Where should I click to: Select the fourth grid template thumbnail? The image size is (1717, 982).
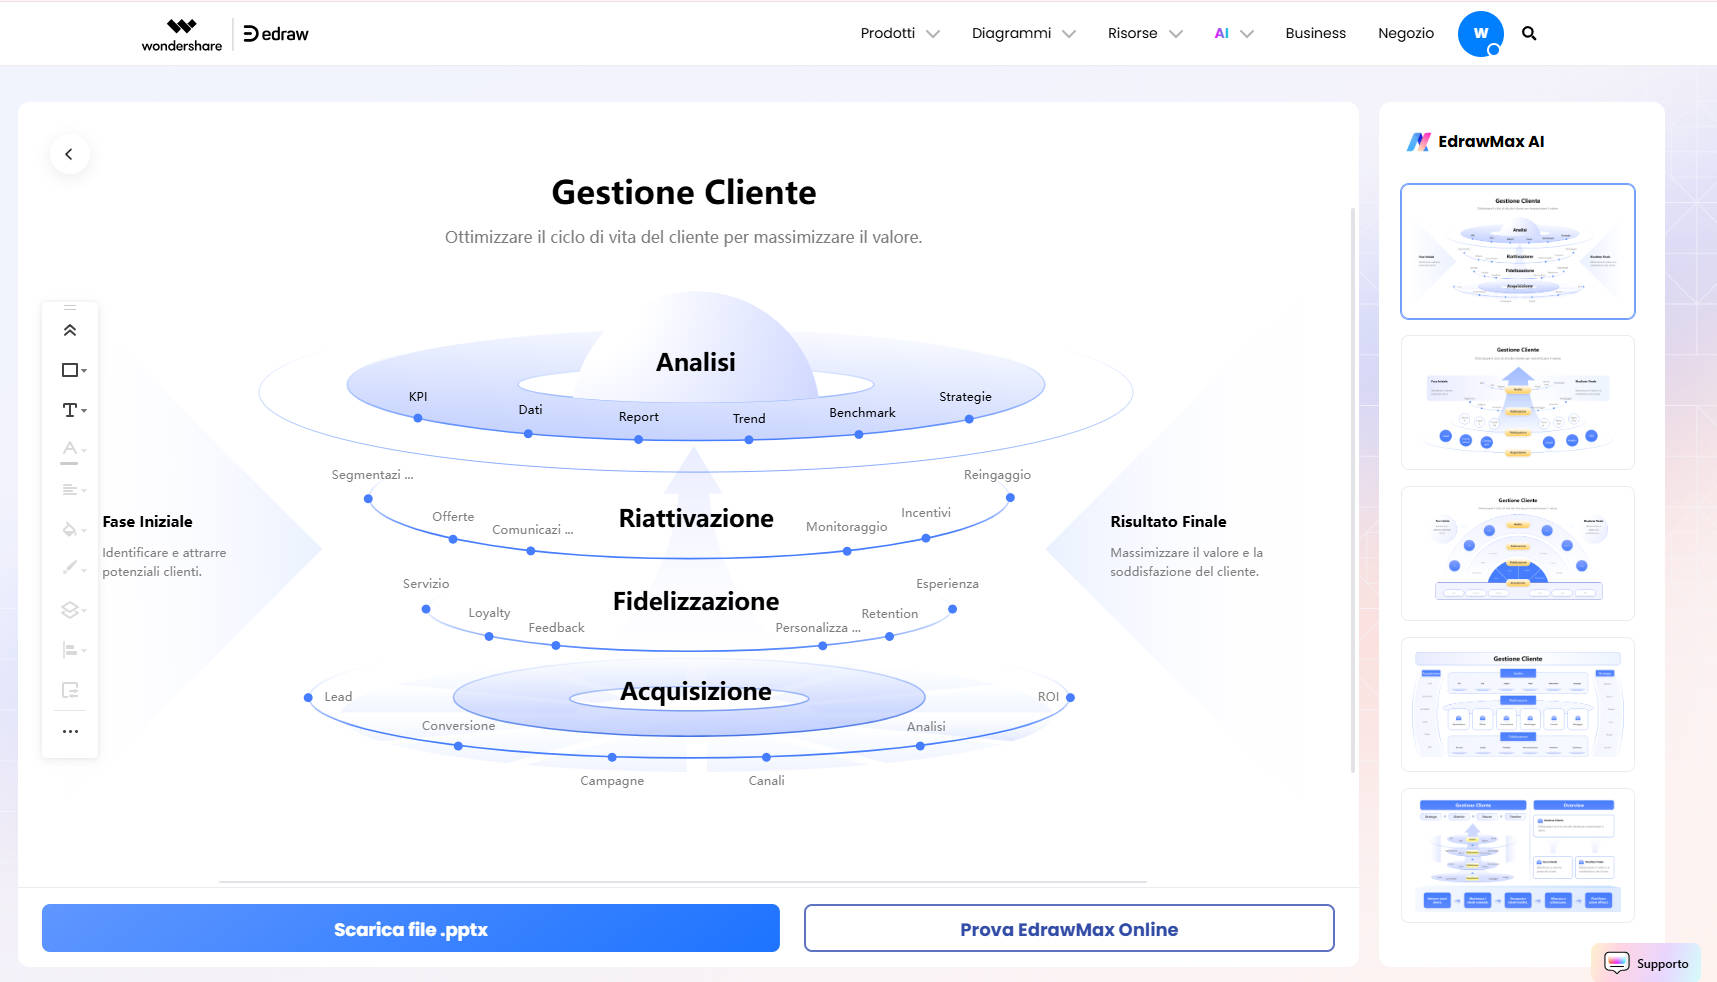click(x=1518, y=704)
